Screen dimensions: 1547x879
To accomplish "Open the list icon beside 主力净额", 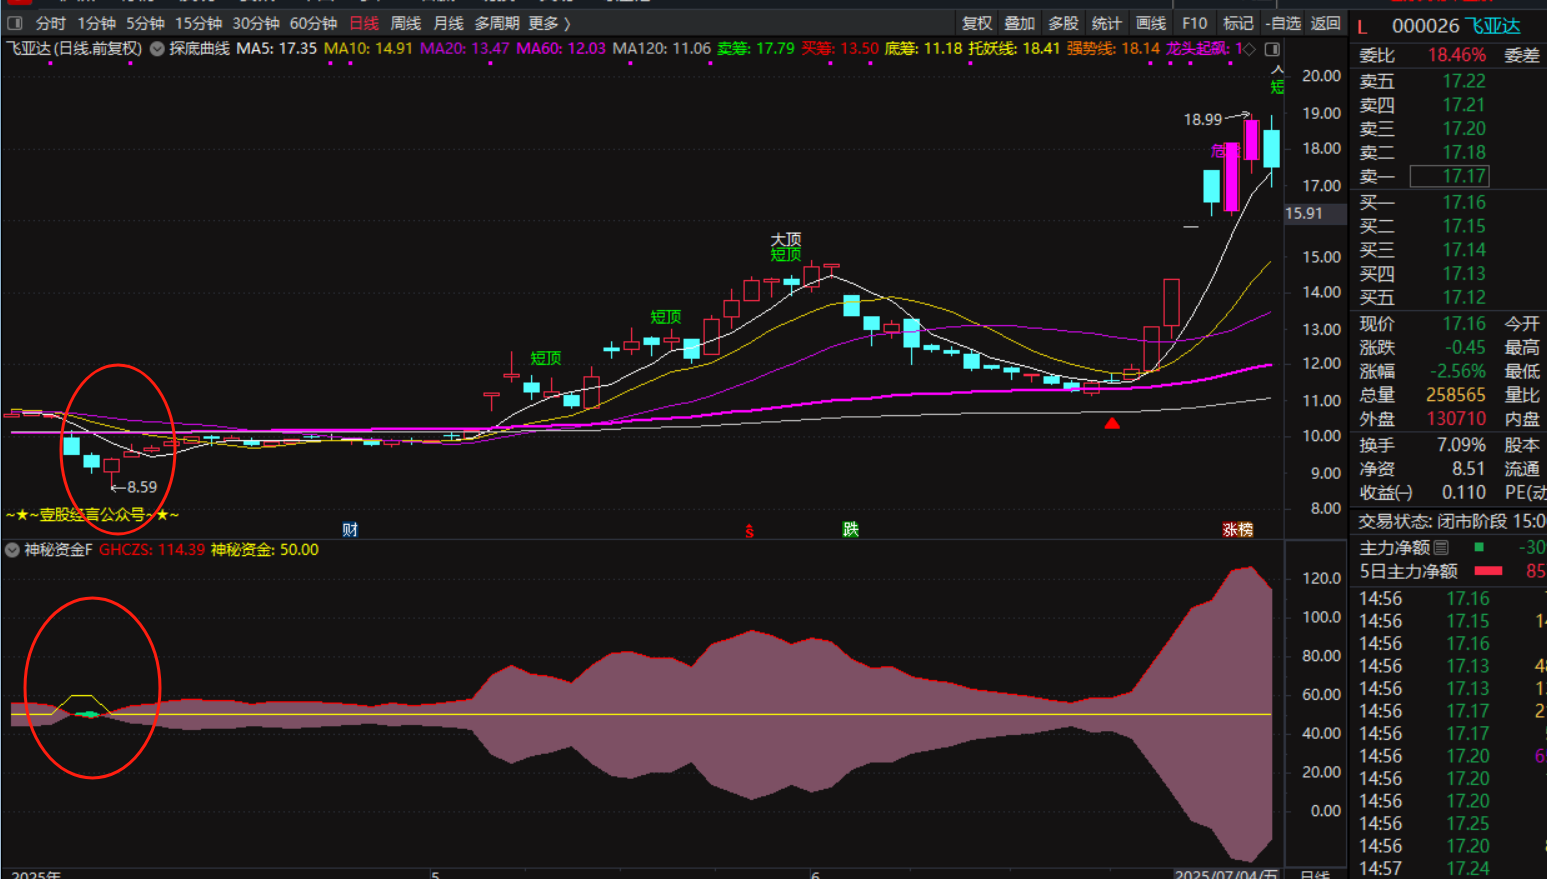I will coord(1441,548).
